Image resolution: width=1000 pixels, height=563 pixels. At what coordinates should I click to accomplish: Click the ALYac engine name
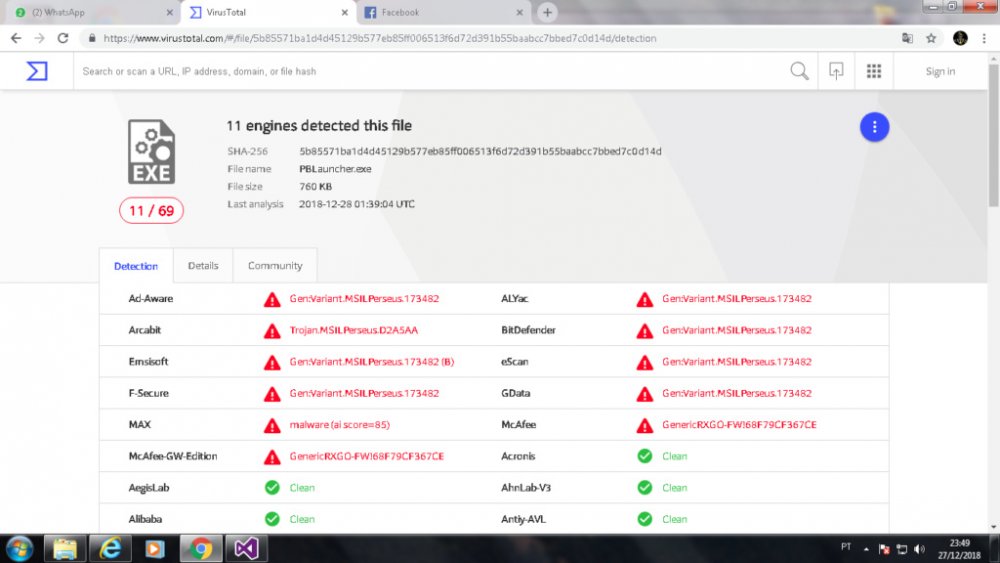514,298
